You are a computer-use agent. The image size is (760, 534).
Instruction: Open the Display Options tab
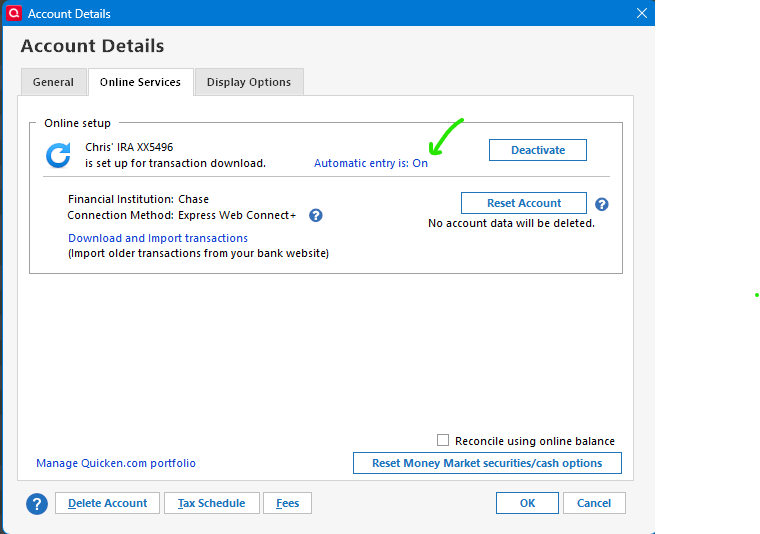point(249,82)
